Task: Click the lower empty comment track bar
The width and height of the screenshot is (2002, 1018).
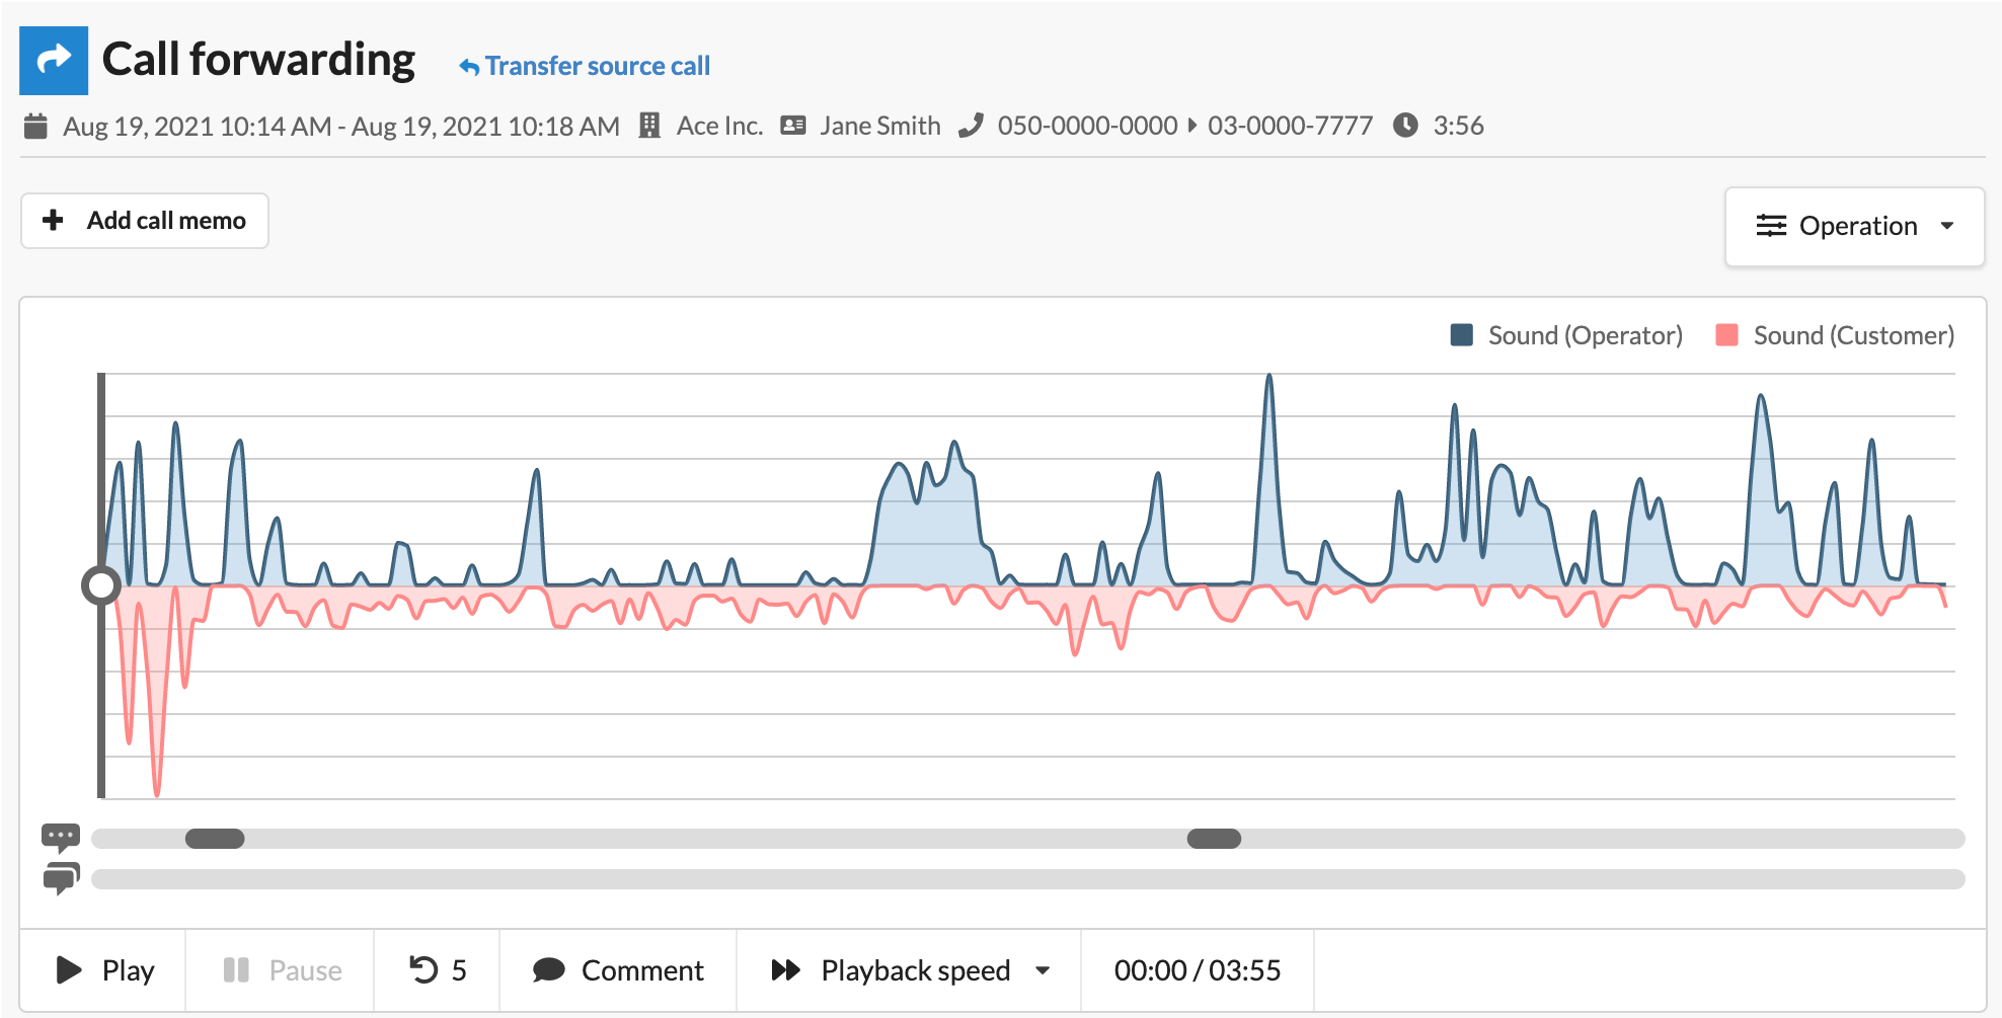Action: (x=1028, y=879)
